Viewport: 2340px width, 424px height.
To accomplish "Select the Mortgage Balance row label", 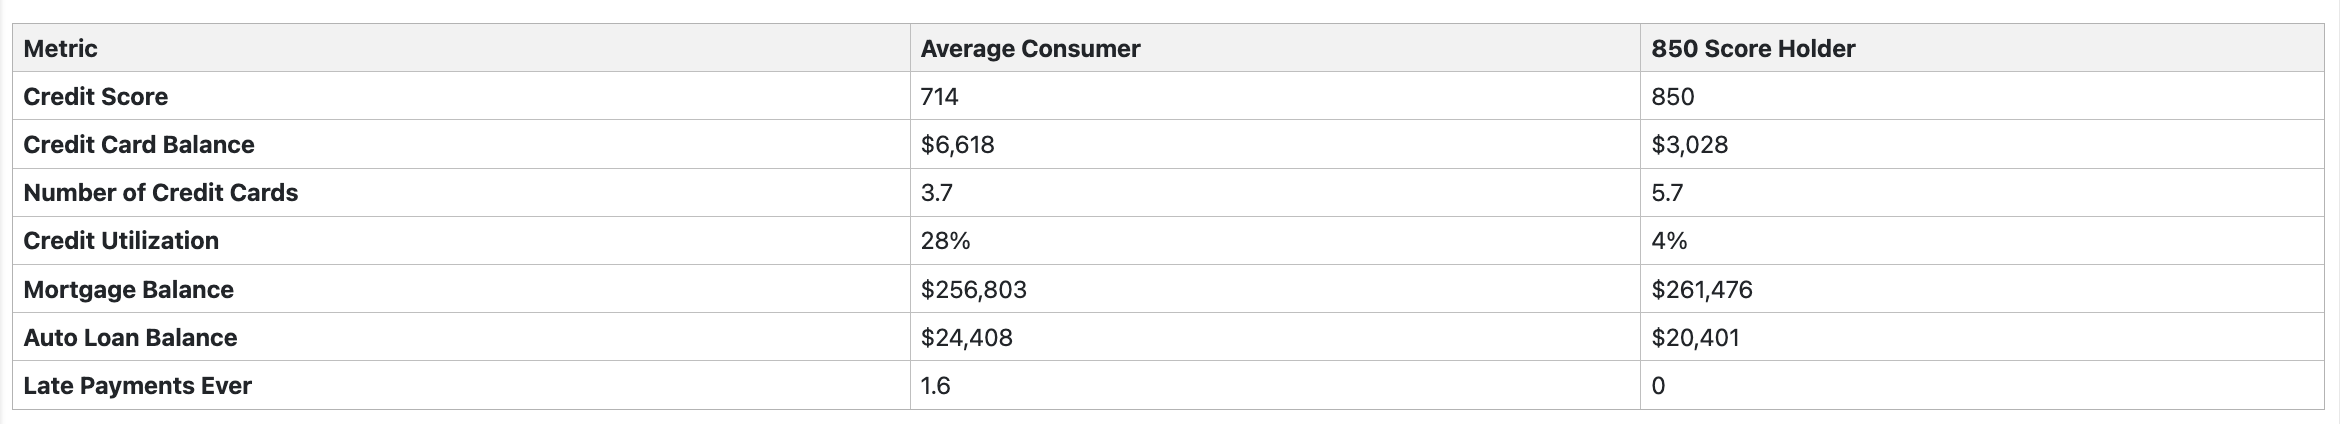I will (x=129, y=289).
